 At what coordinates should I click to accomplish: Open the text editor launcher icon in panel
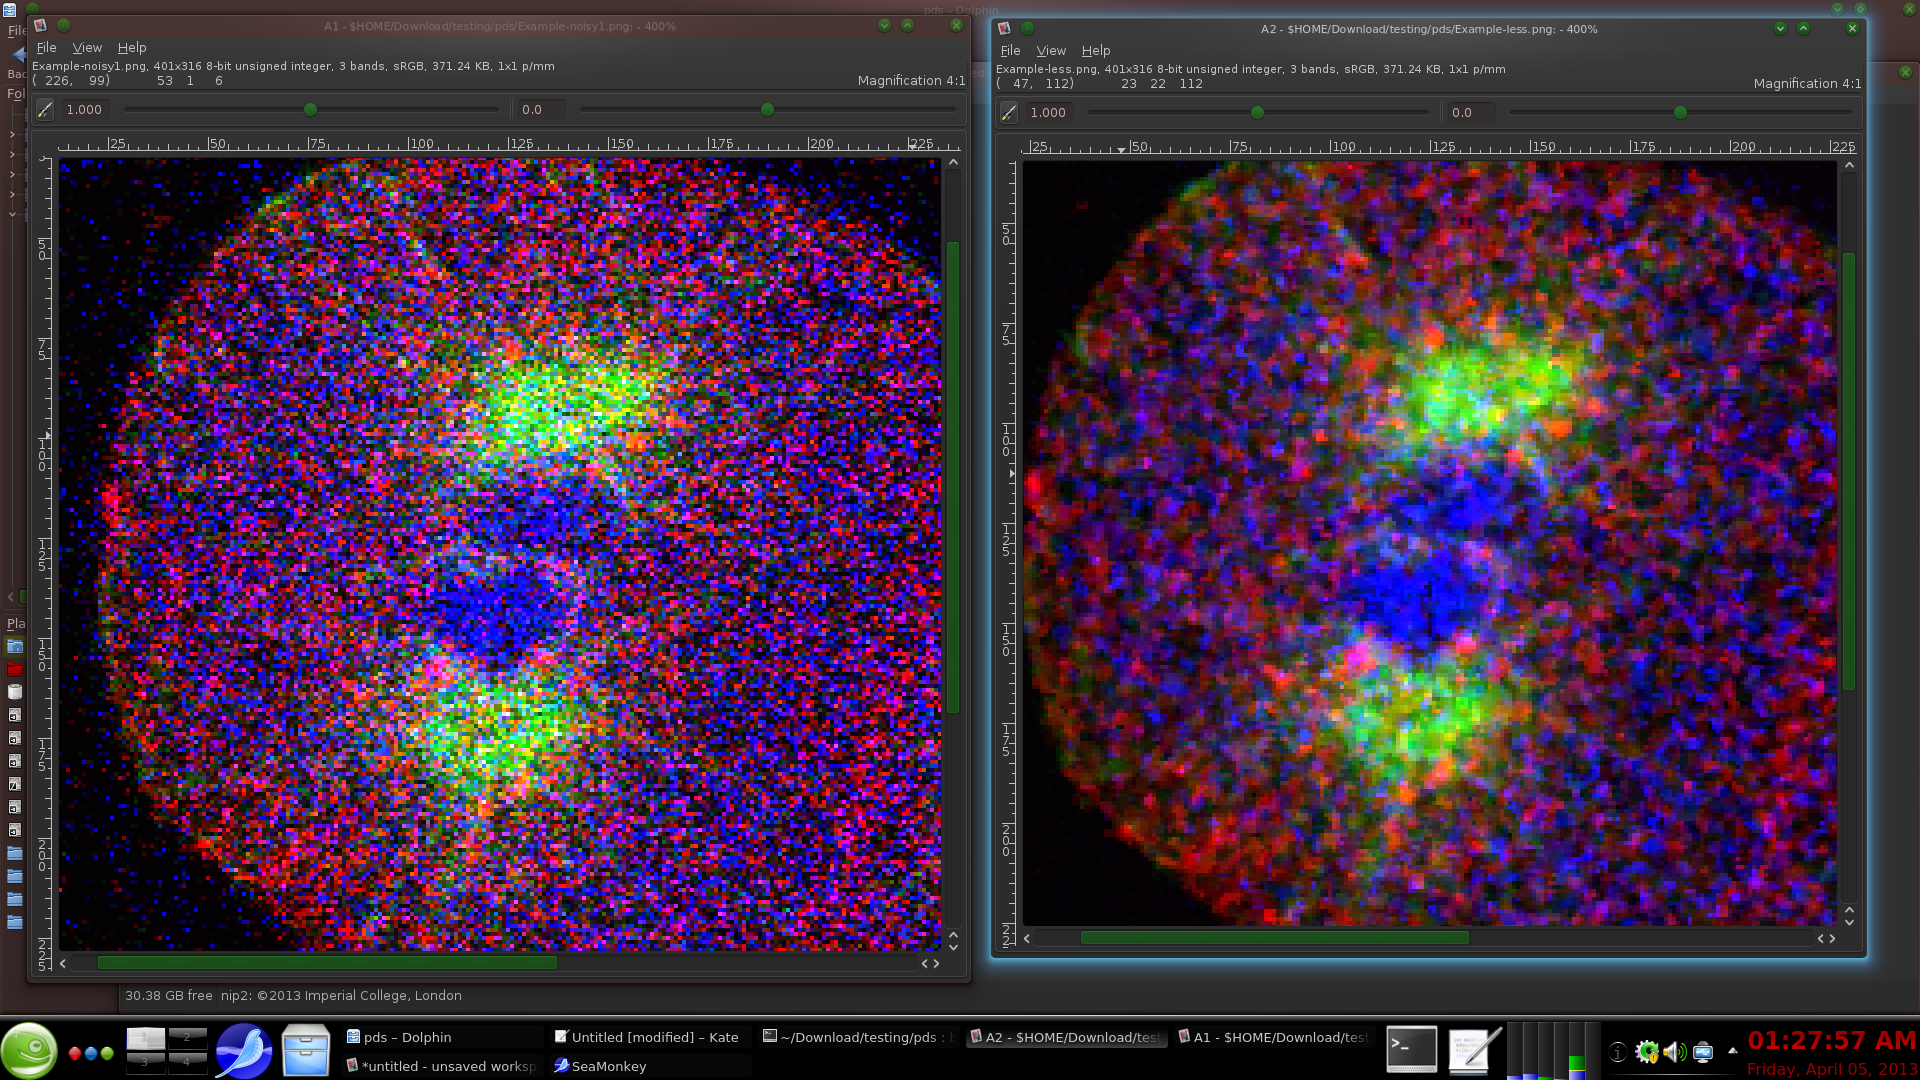[x=1474, y=1050]
